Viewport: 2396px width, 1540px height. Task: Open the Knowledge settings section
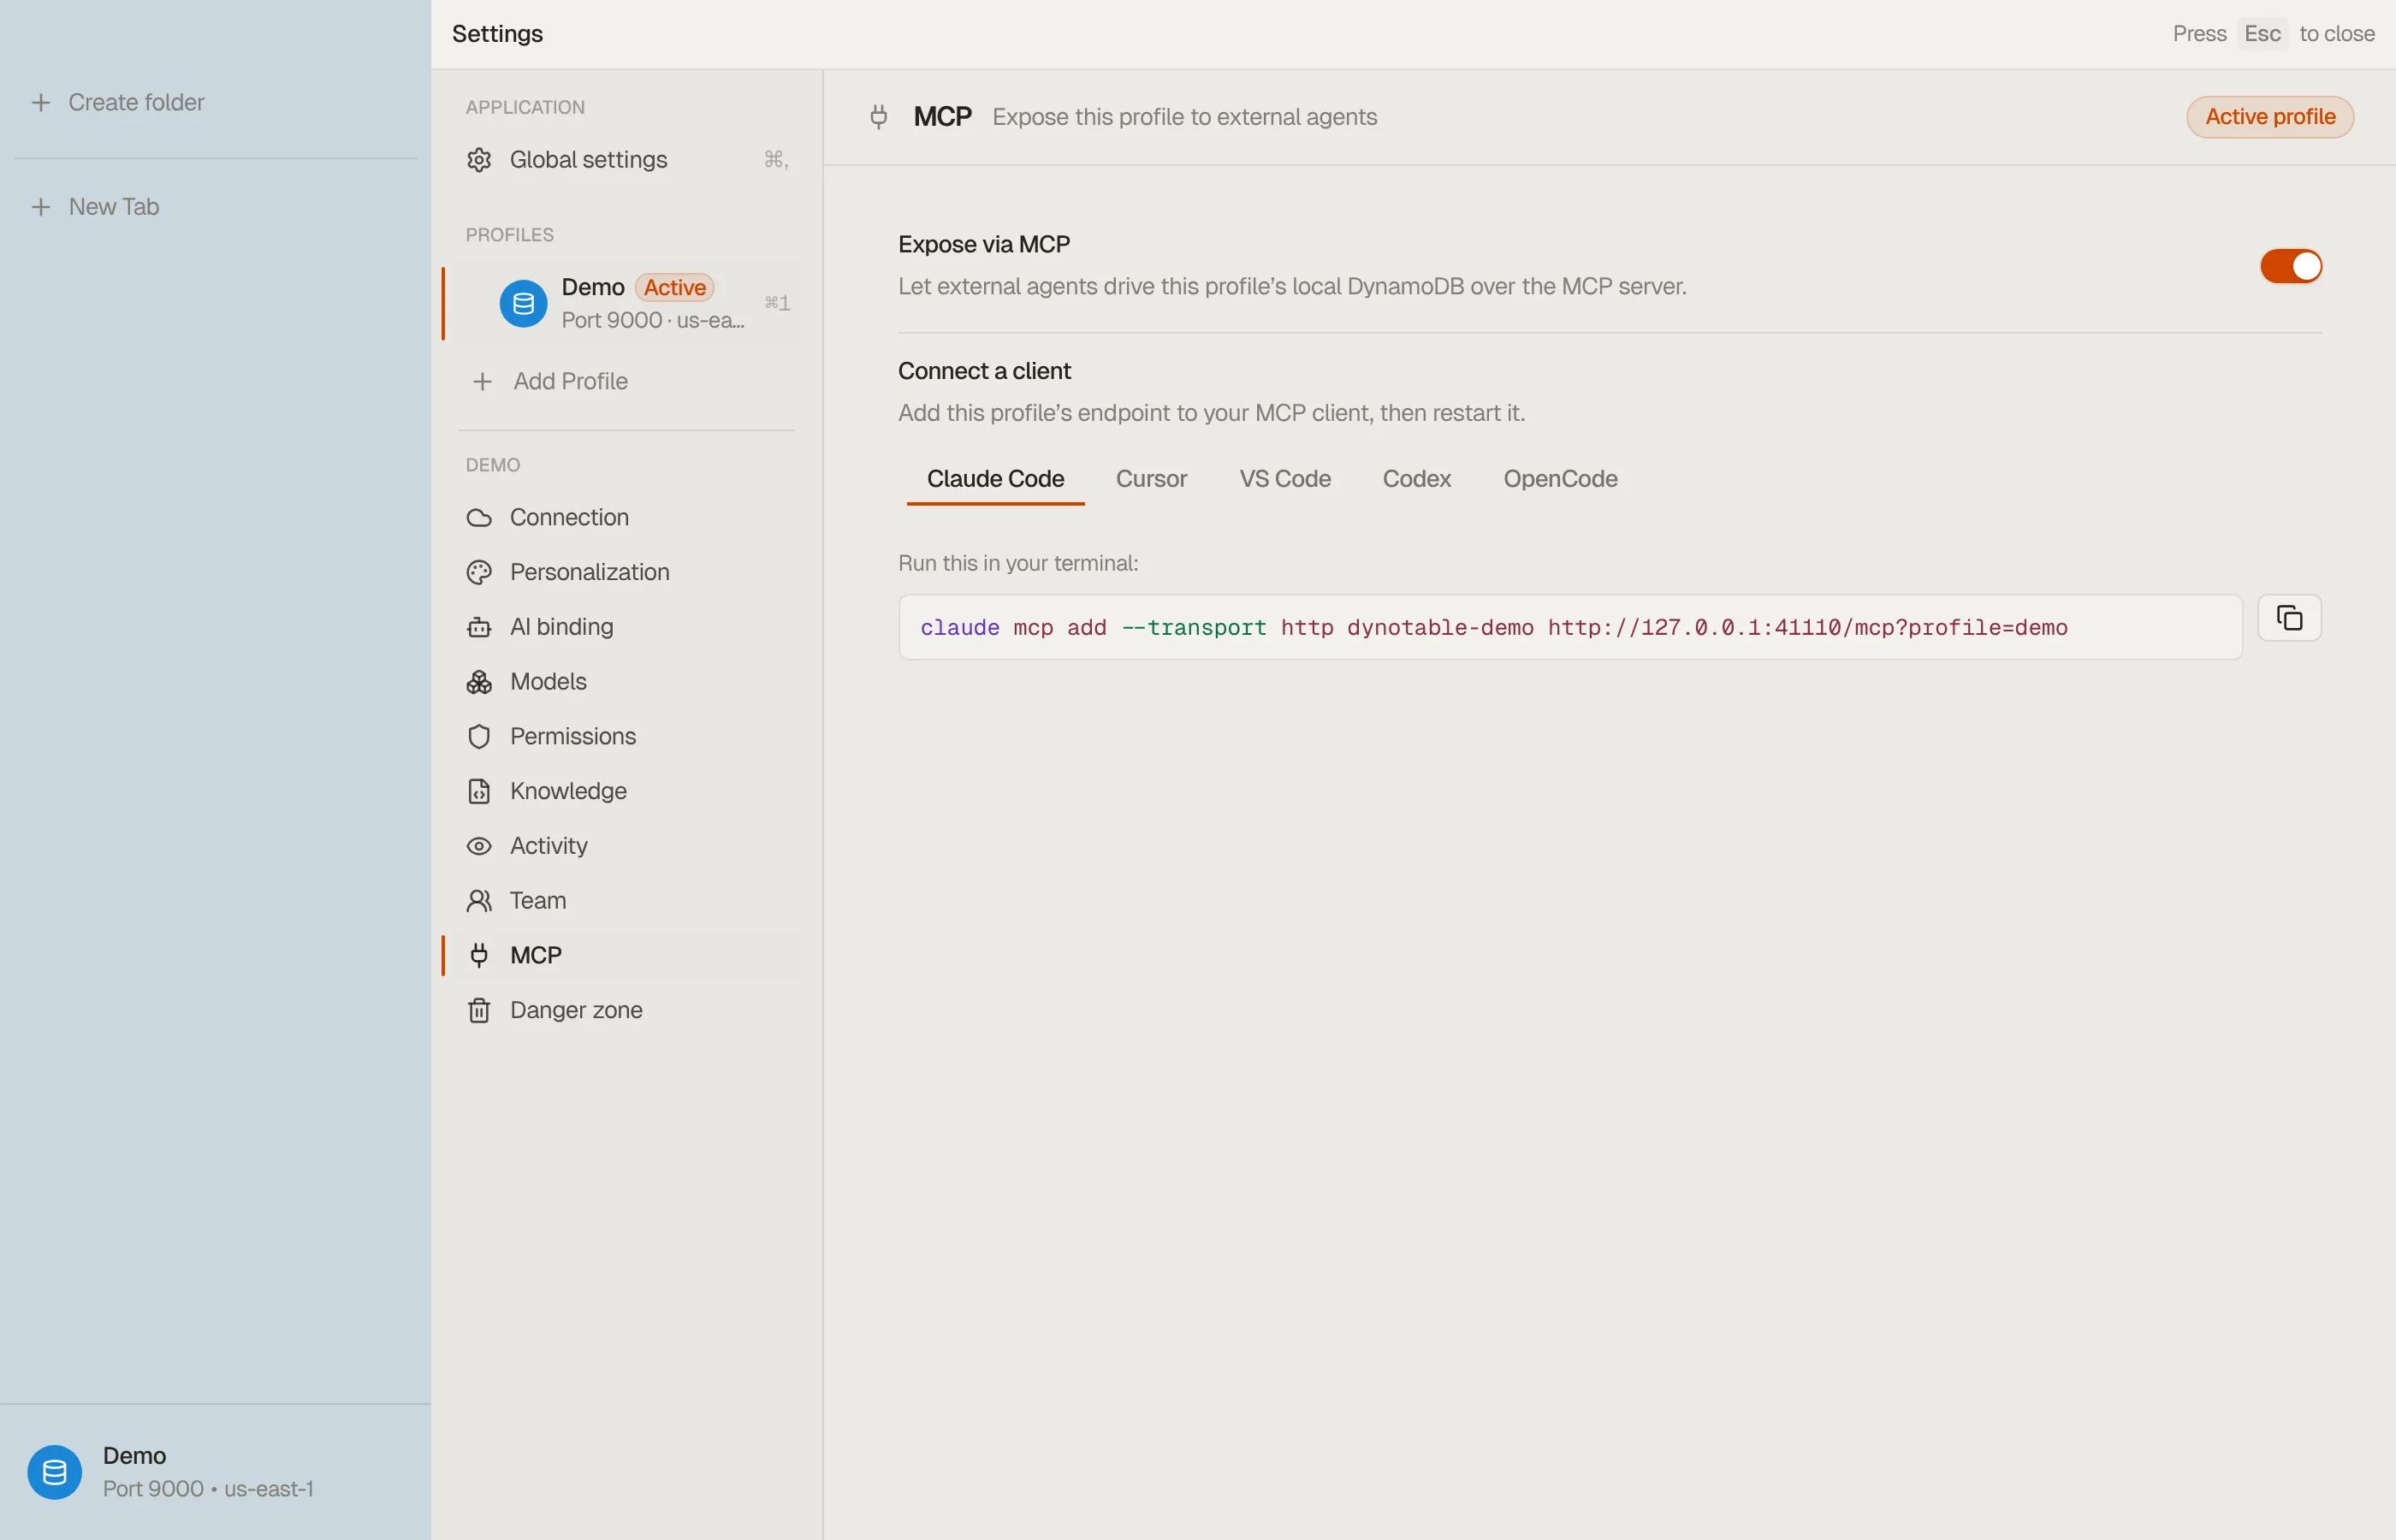pyautogui.click(x=626, y=791)
